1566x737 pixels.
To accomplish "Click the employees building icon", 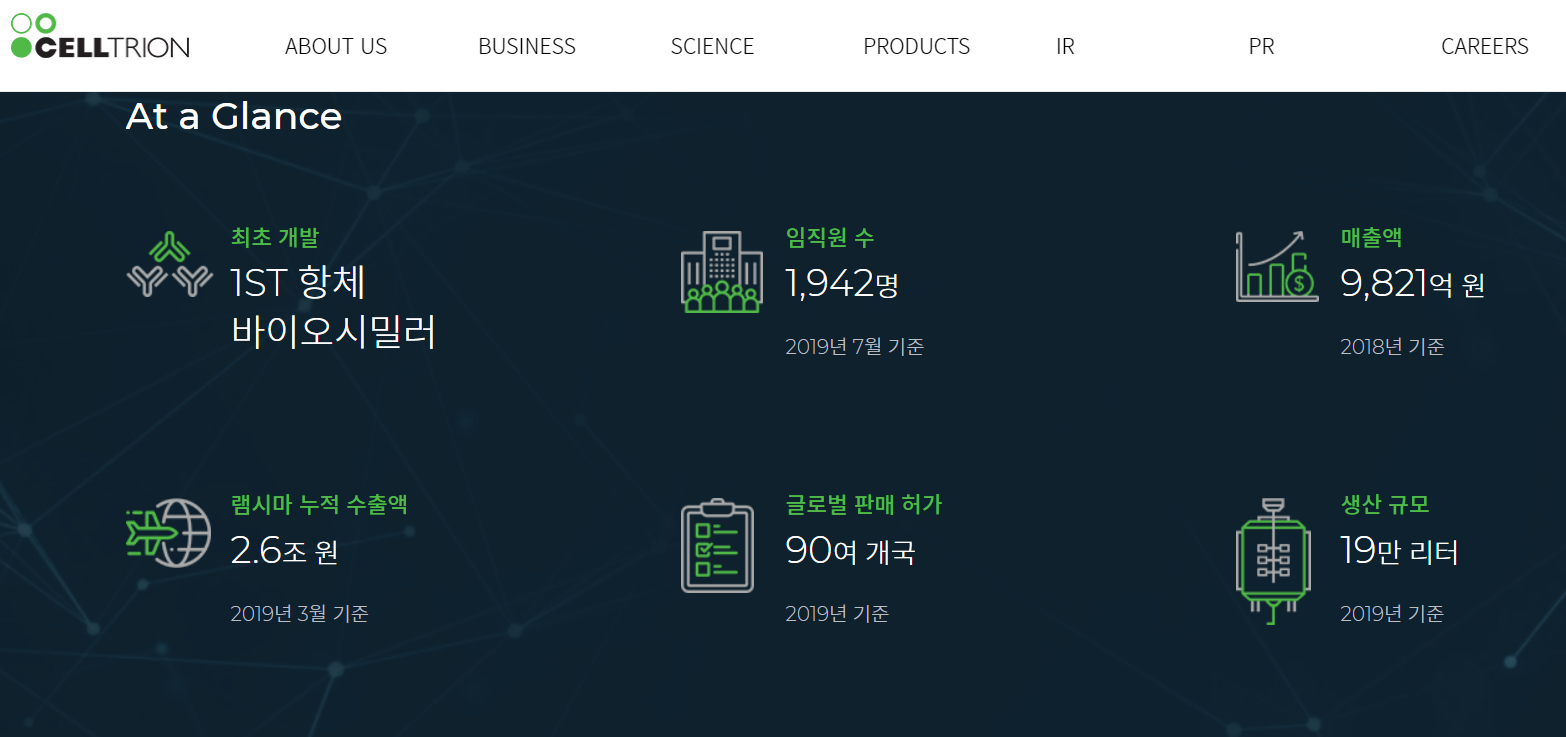I will point(721,272).
